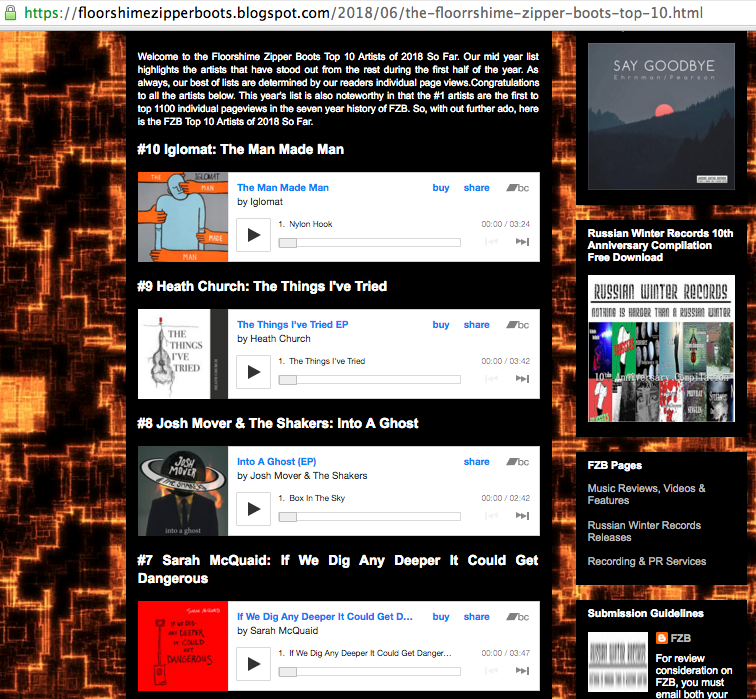Play Box In The Sky track
This screenshot has height=699, width=756.
click(x=253, y=509)
